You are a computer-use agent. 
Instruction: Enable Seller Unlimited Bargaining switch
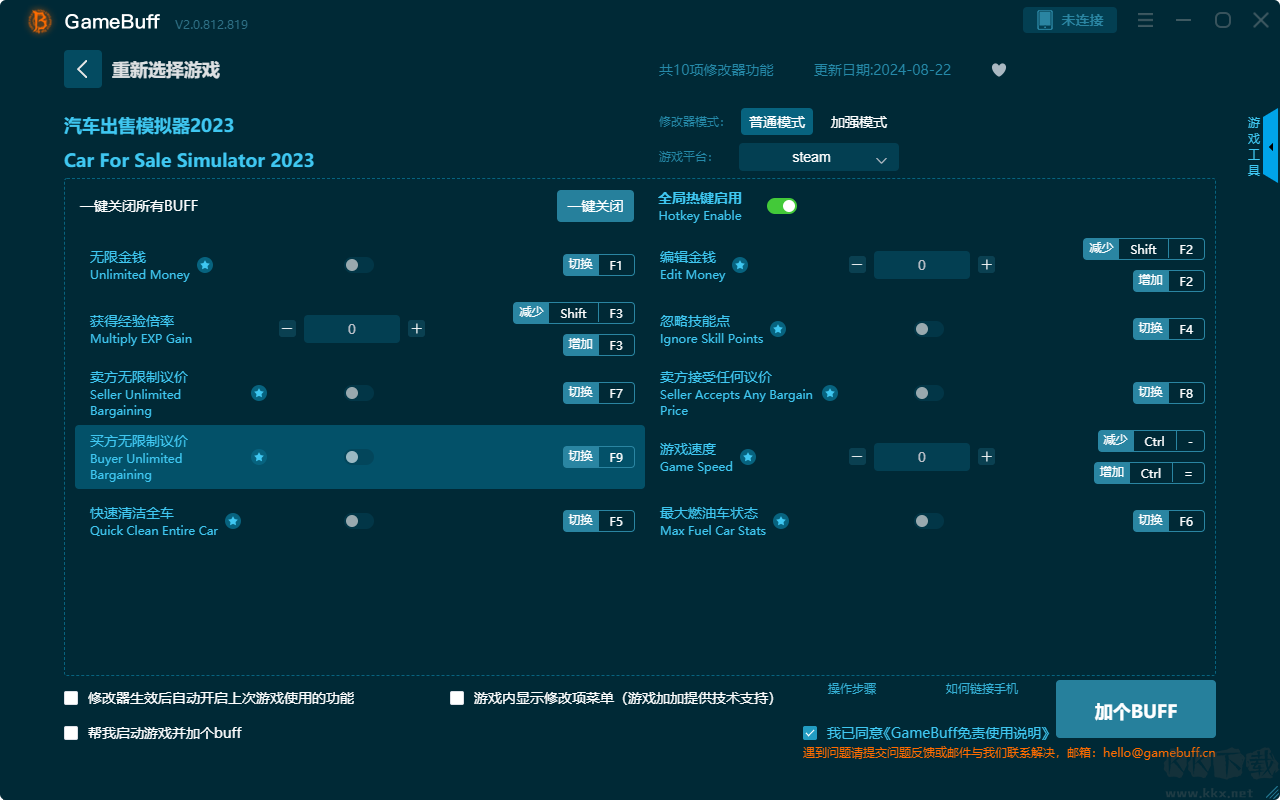pos(358,393)
